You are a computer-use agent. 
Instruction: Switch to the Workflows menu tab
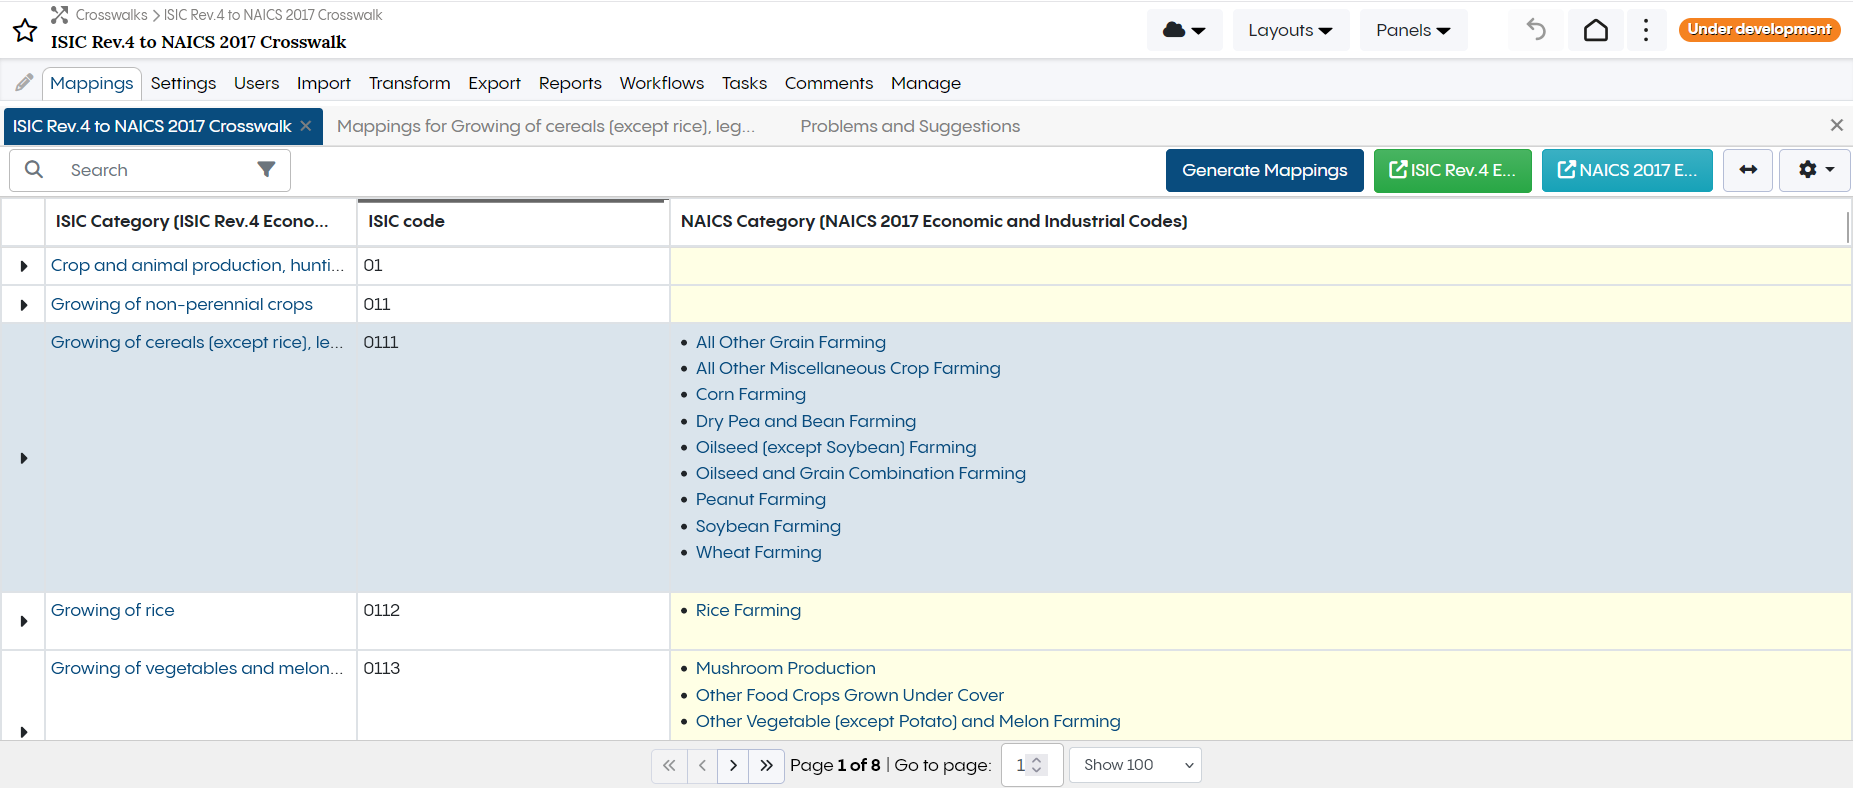click(661, 83)
